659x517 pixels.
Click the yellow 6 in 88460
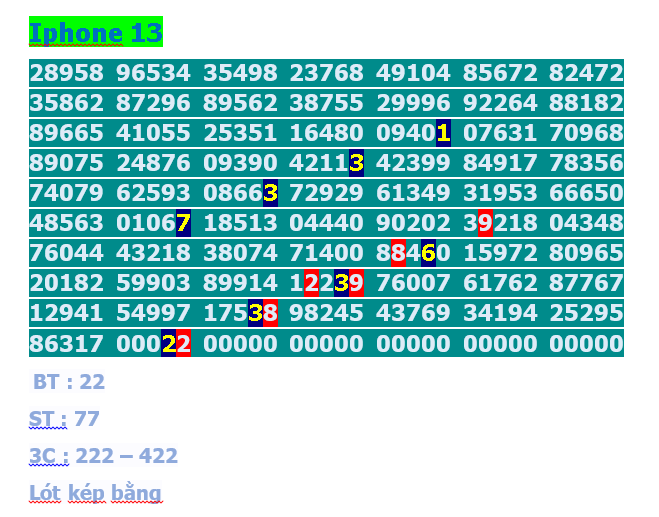[x=428, y=253]
